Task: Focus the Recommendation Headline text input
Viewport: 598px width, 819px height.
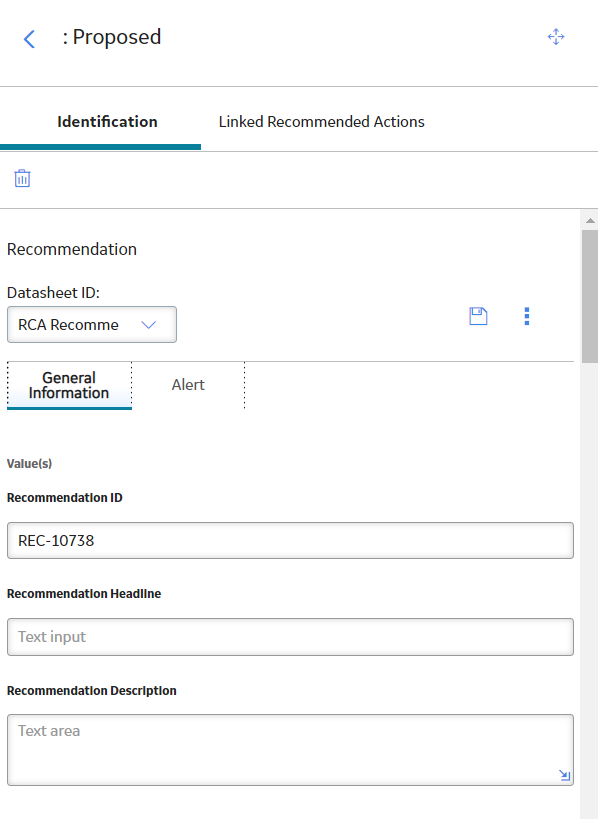Action: click(x=290, y=637)
